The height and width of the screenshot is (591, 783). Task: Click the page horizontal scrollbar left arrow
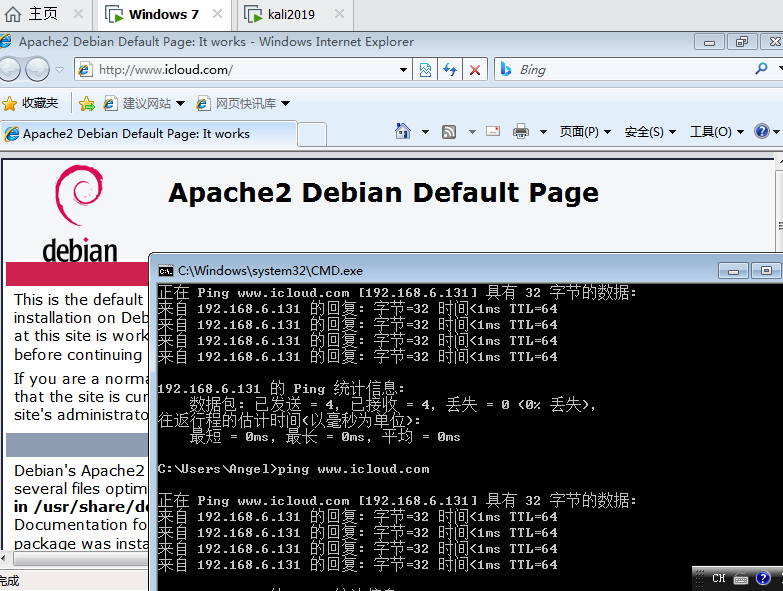[4, 558]
